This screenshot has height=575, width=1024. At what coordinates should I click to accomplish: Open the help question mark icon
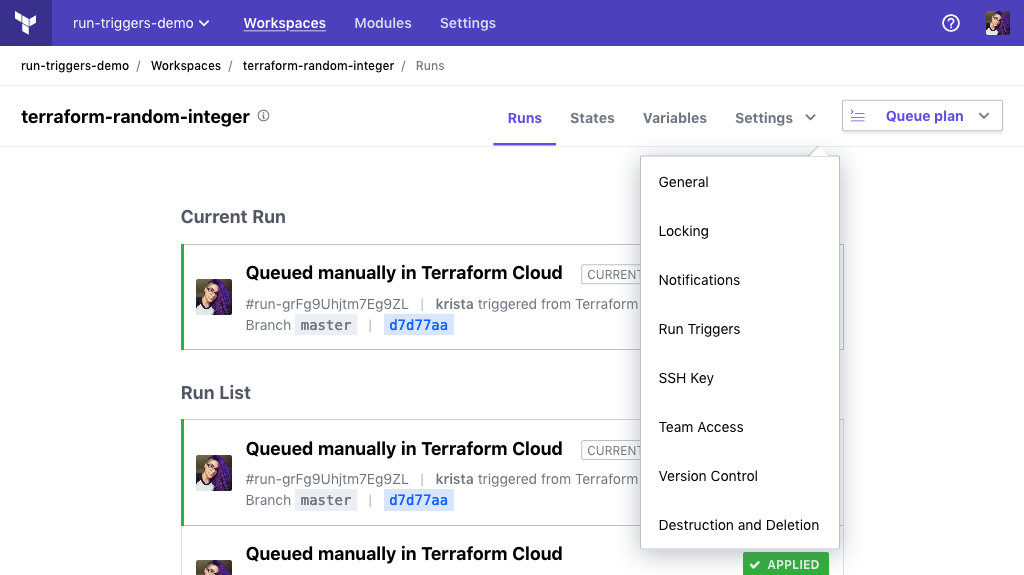coord(951,23)
